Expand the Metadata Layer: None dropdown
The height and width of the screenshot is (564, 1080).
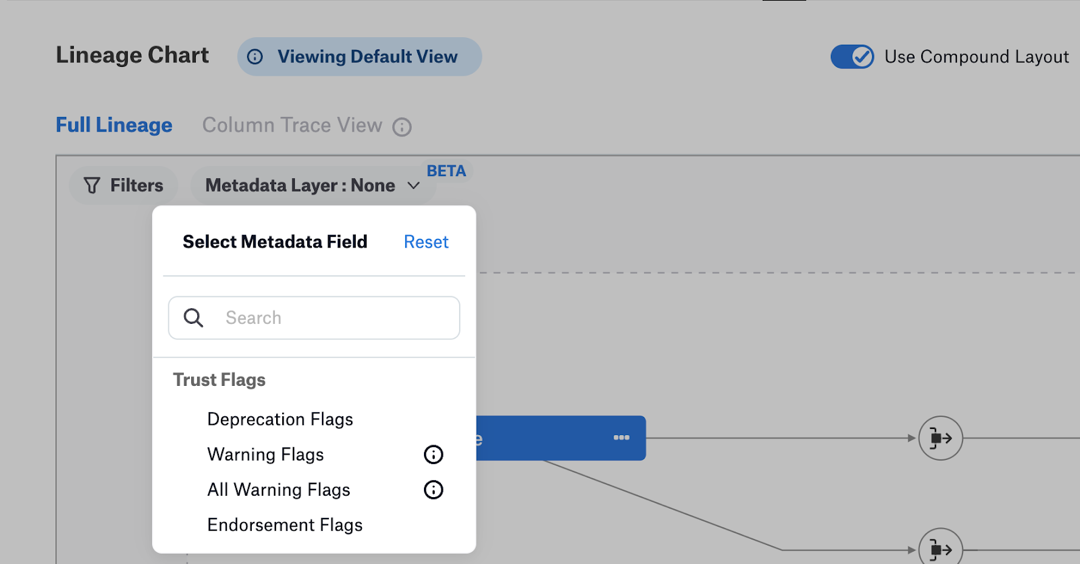point(313,185)
